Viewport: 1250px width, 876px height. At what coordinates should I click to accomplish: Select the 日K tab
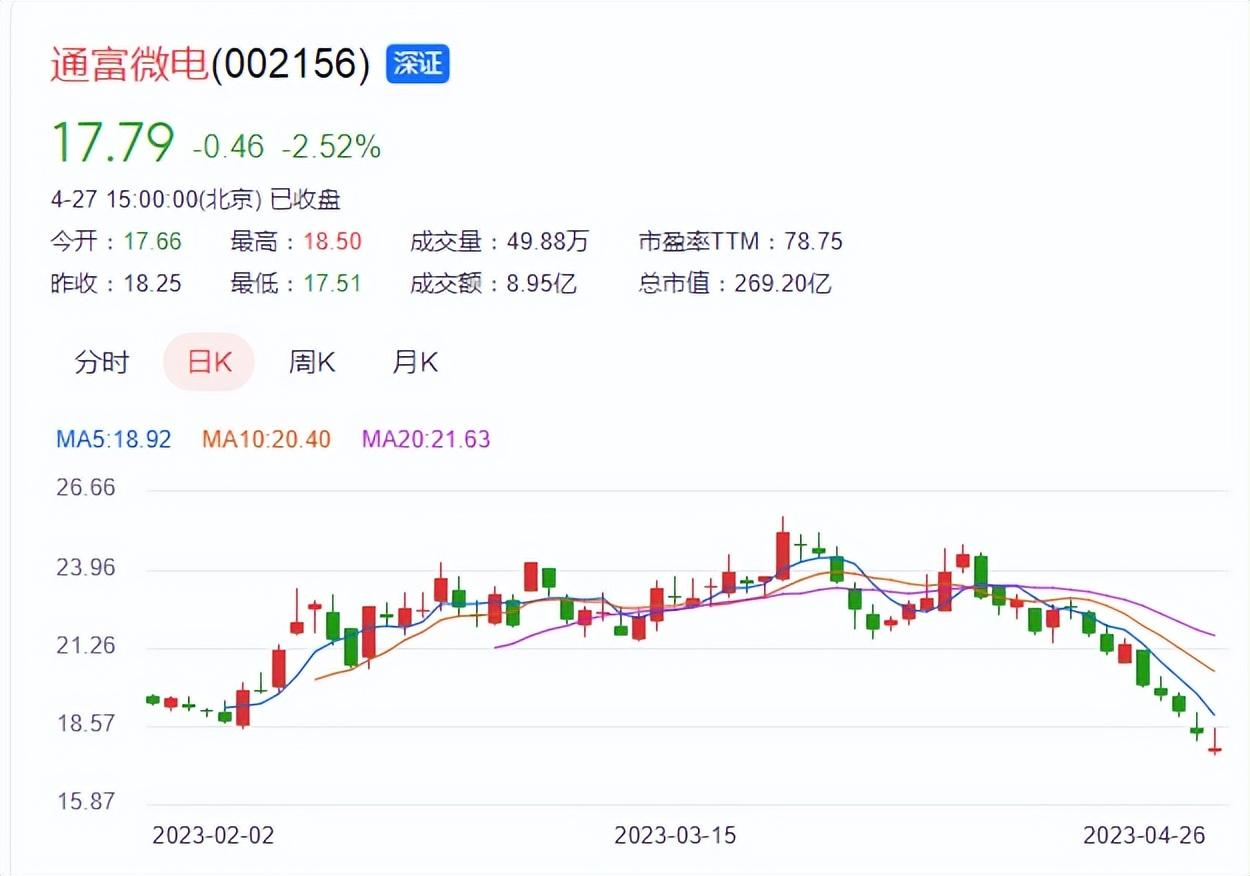tap(209, 362)
